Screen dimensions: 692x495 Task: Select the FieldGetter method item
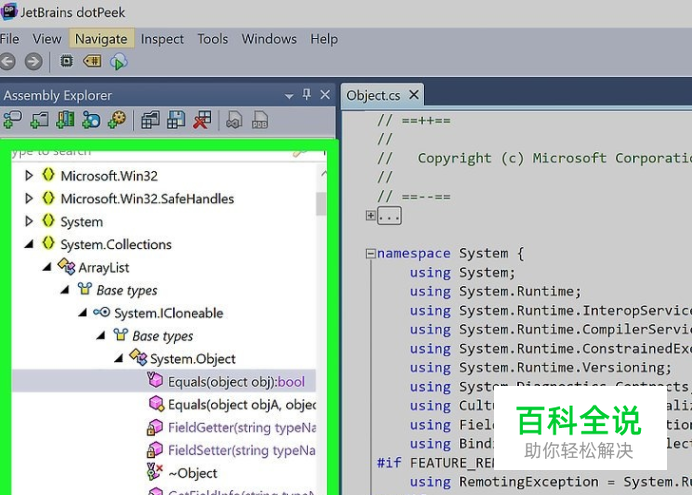point(241,428)
